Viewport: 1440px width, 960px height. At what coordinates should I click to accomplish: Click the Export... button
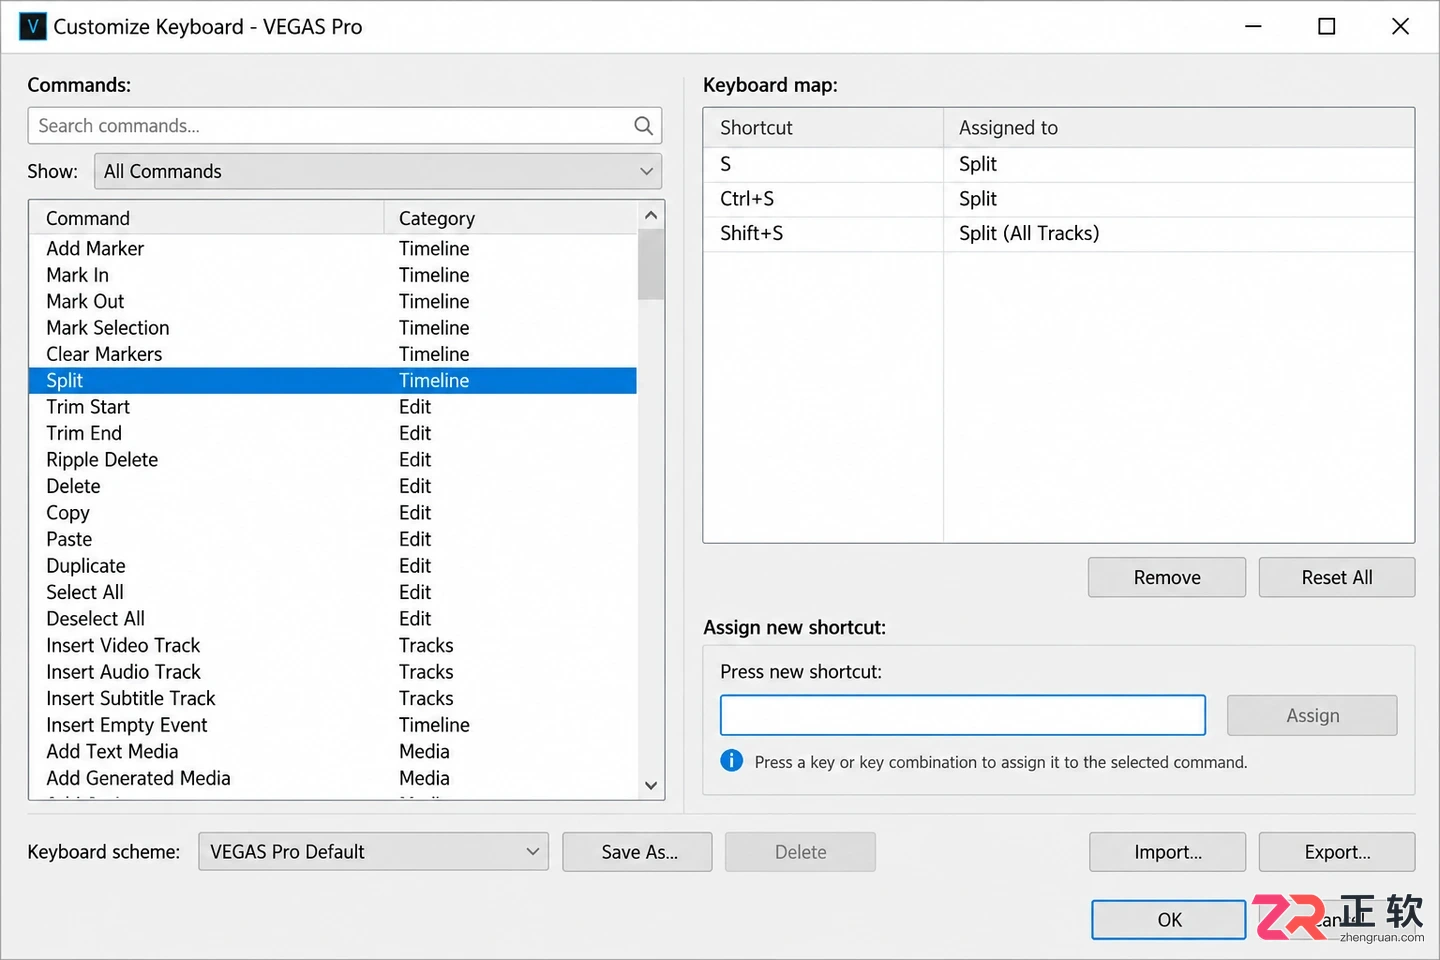(x=1337, y=852)
